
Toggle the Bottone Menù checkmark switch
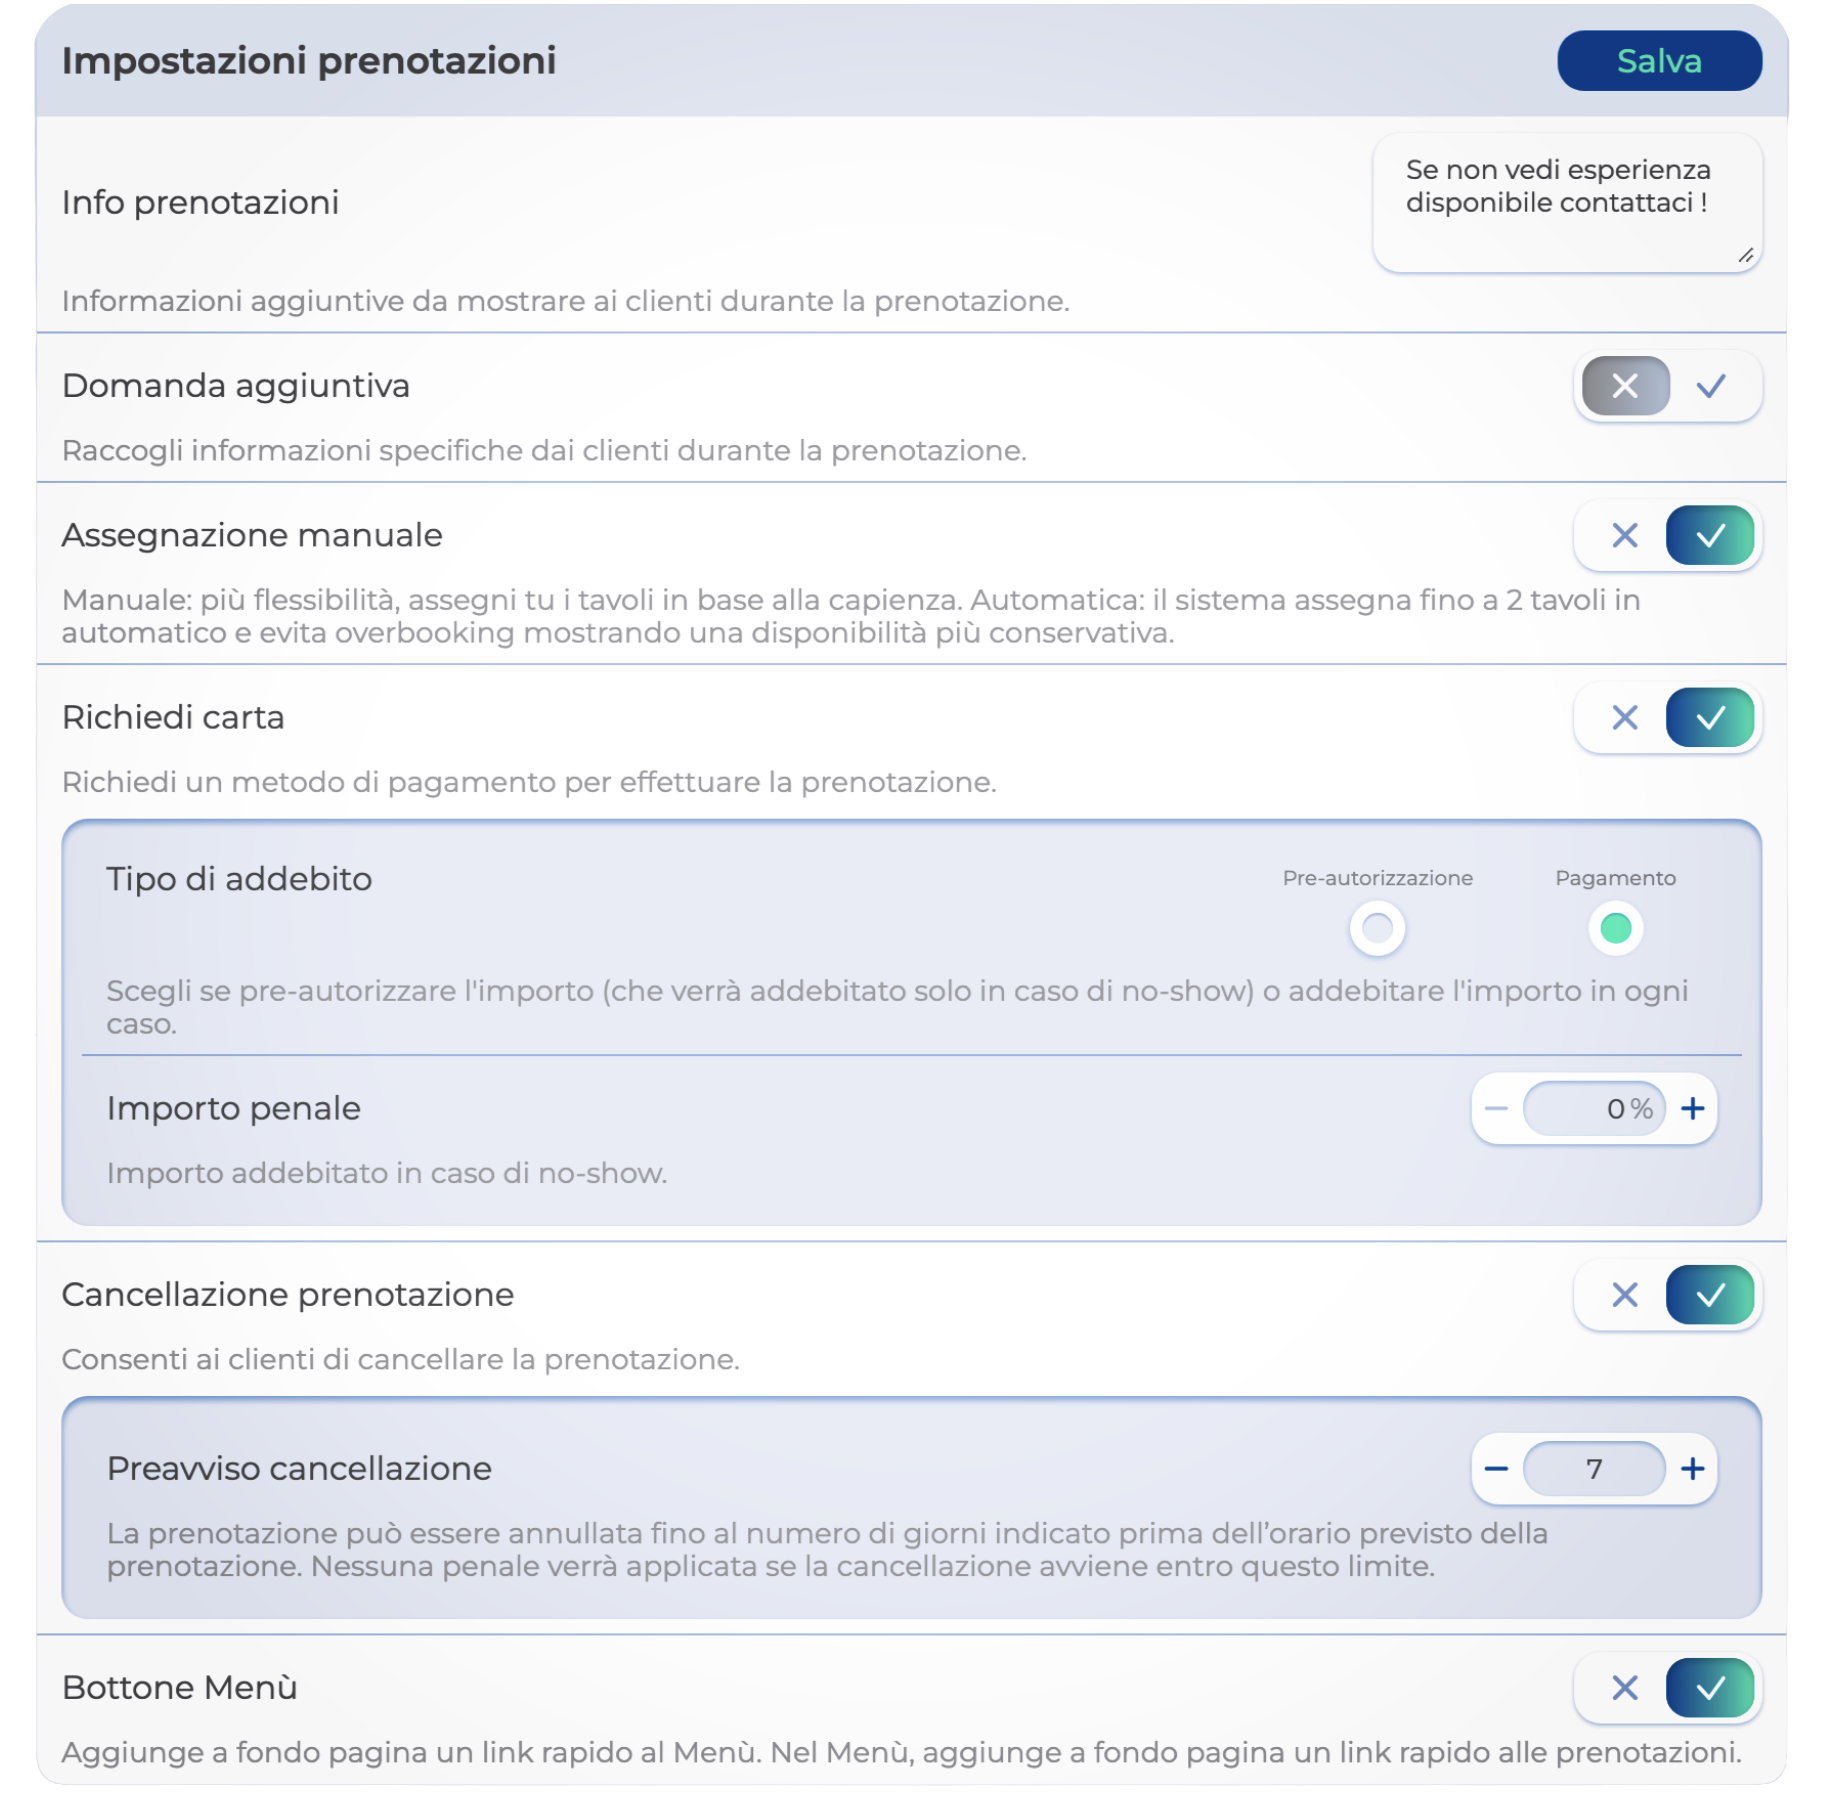click(1709, 1689)
